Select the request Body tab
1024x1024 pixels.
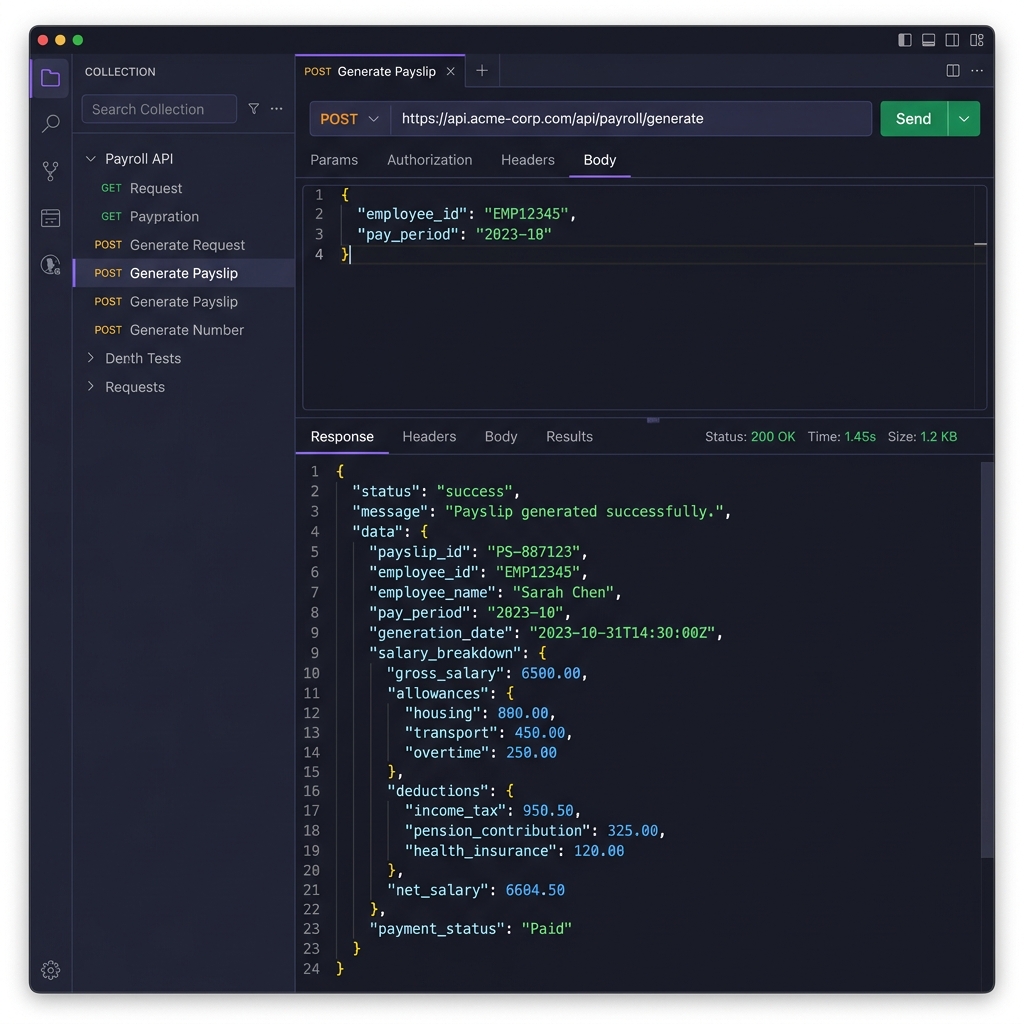[x=600, y=160]
